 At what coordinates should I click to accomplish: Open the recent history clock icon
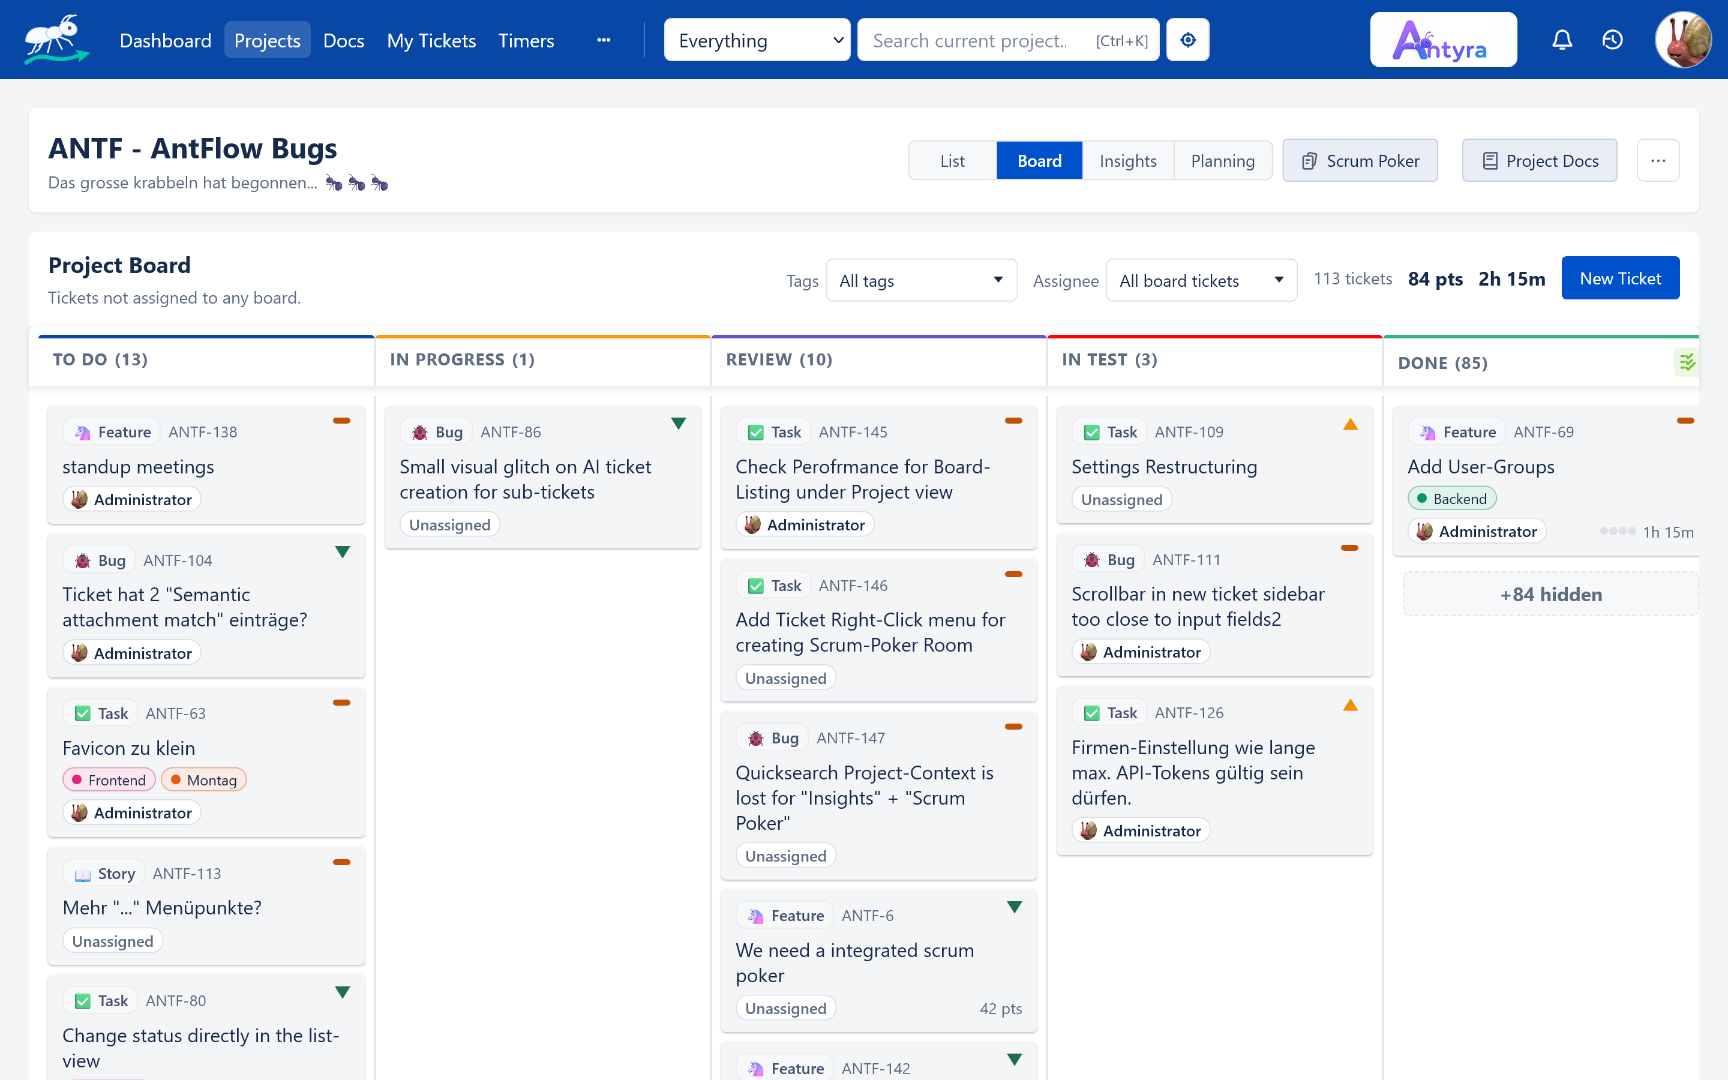(1612, 40)
